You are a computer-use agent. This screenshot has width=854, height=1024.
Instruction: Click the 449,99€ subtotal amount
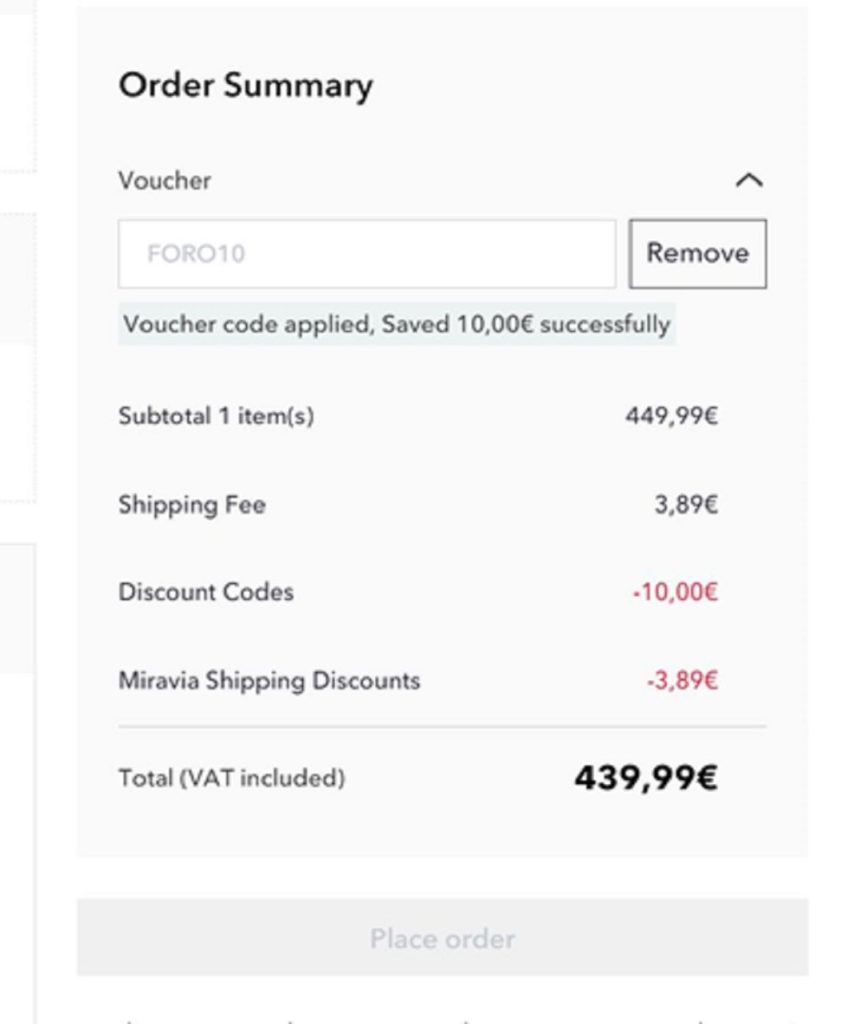point(671,416)
